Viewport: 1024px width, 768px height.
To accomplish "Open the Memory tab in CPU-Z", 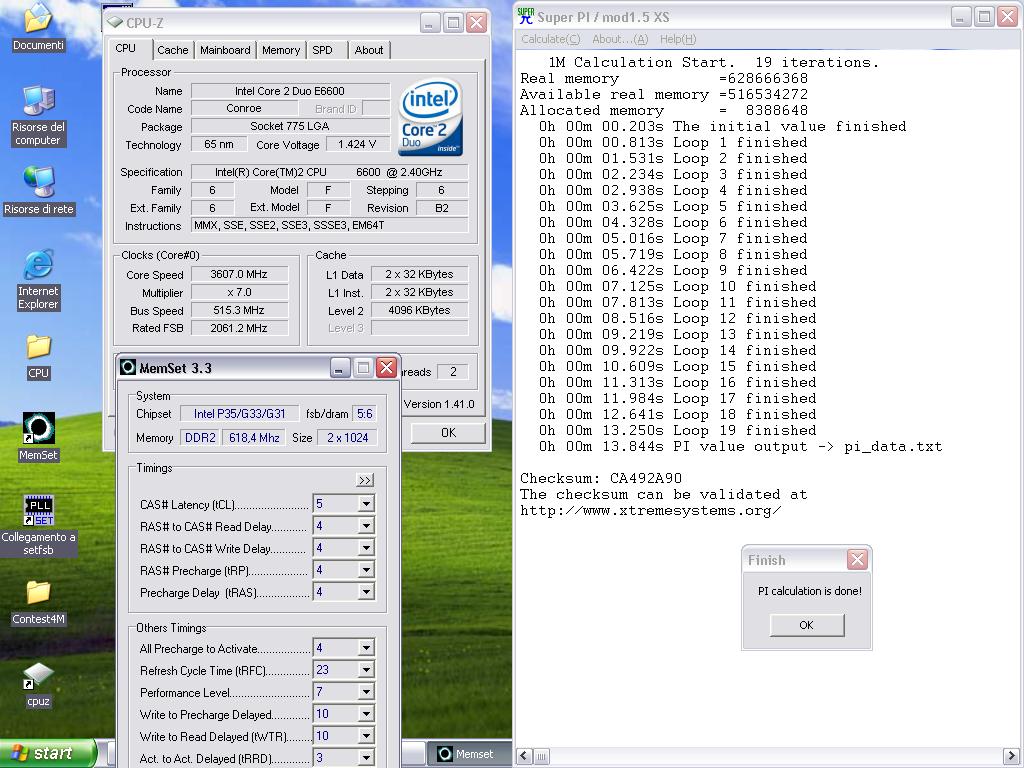I will pos(281,50).
